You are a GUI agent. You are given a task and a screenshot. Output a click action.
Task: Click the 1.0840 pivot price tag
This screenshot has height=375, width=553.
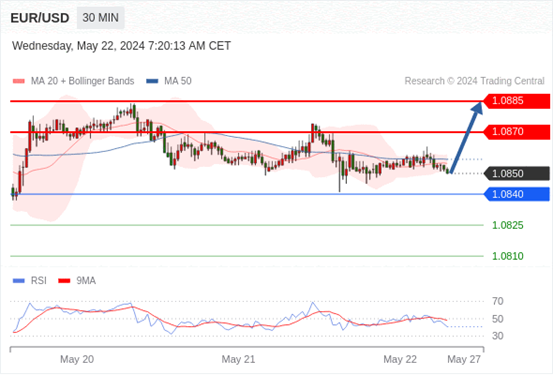coord(516,194)
